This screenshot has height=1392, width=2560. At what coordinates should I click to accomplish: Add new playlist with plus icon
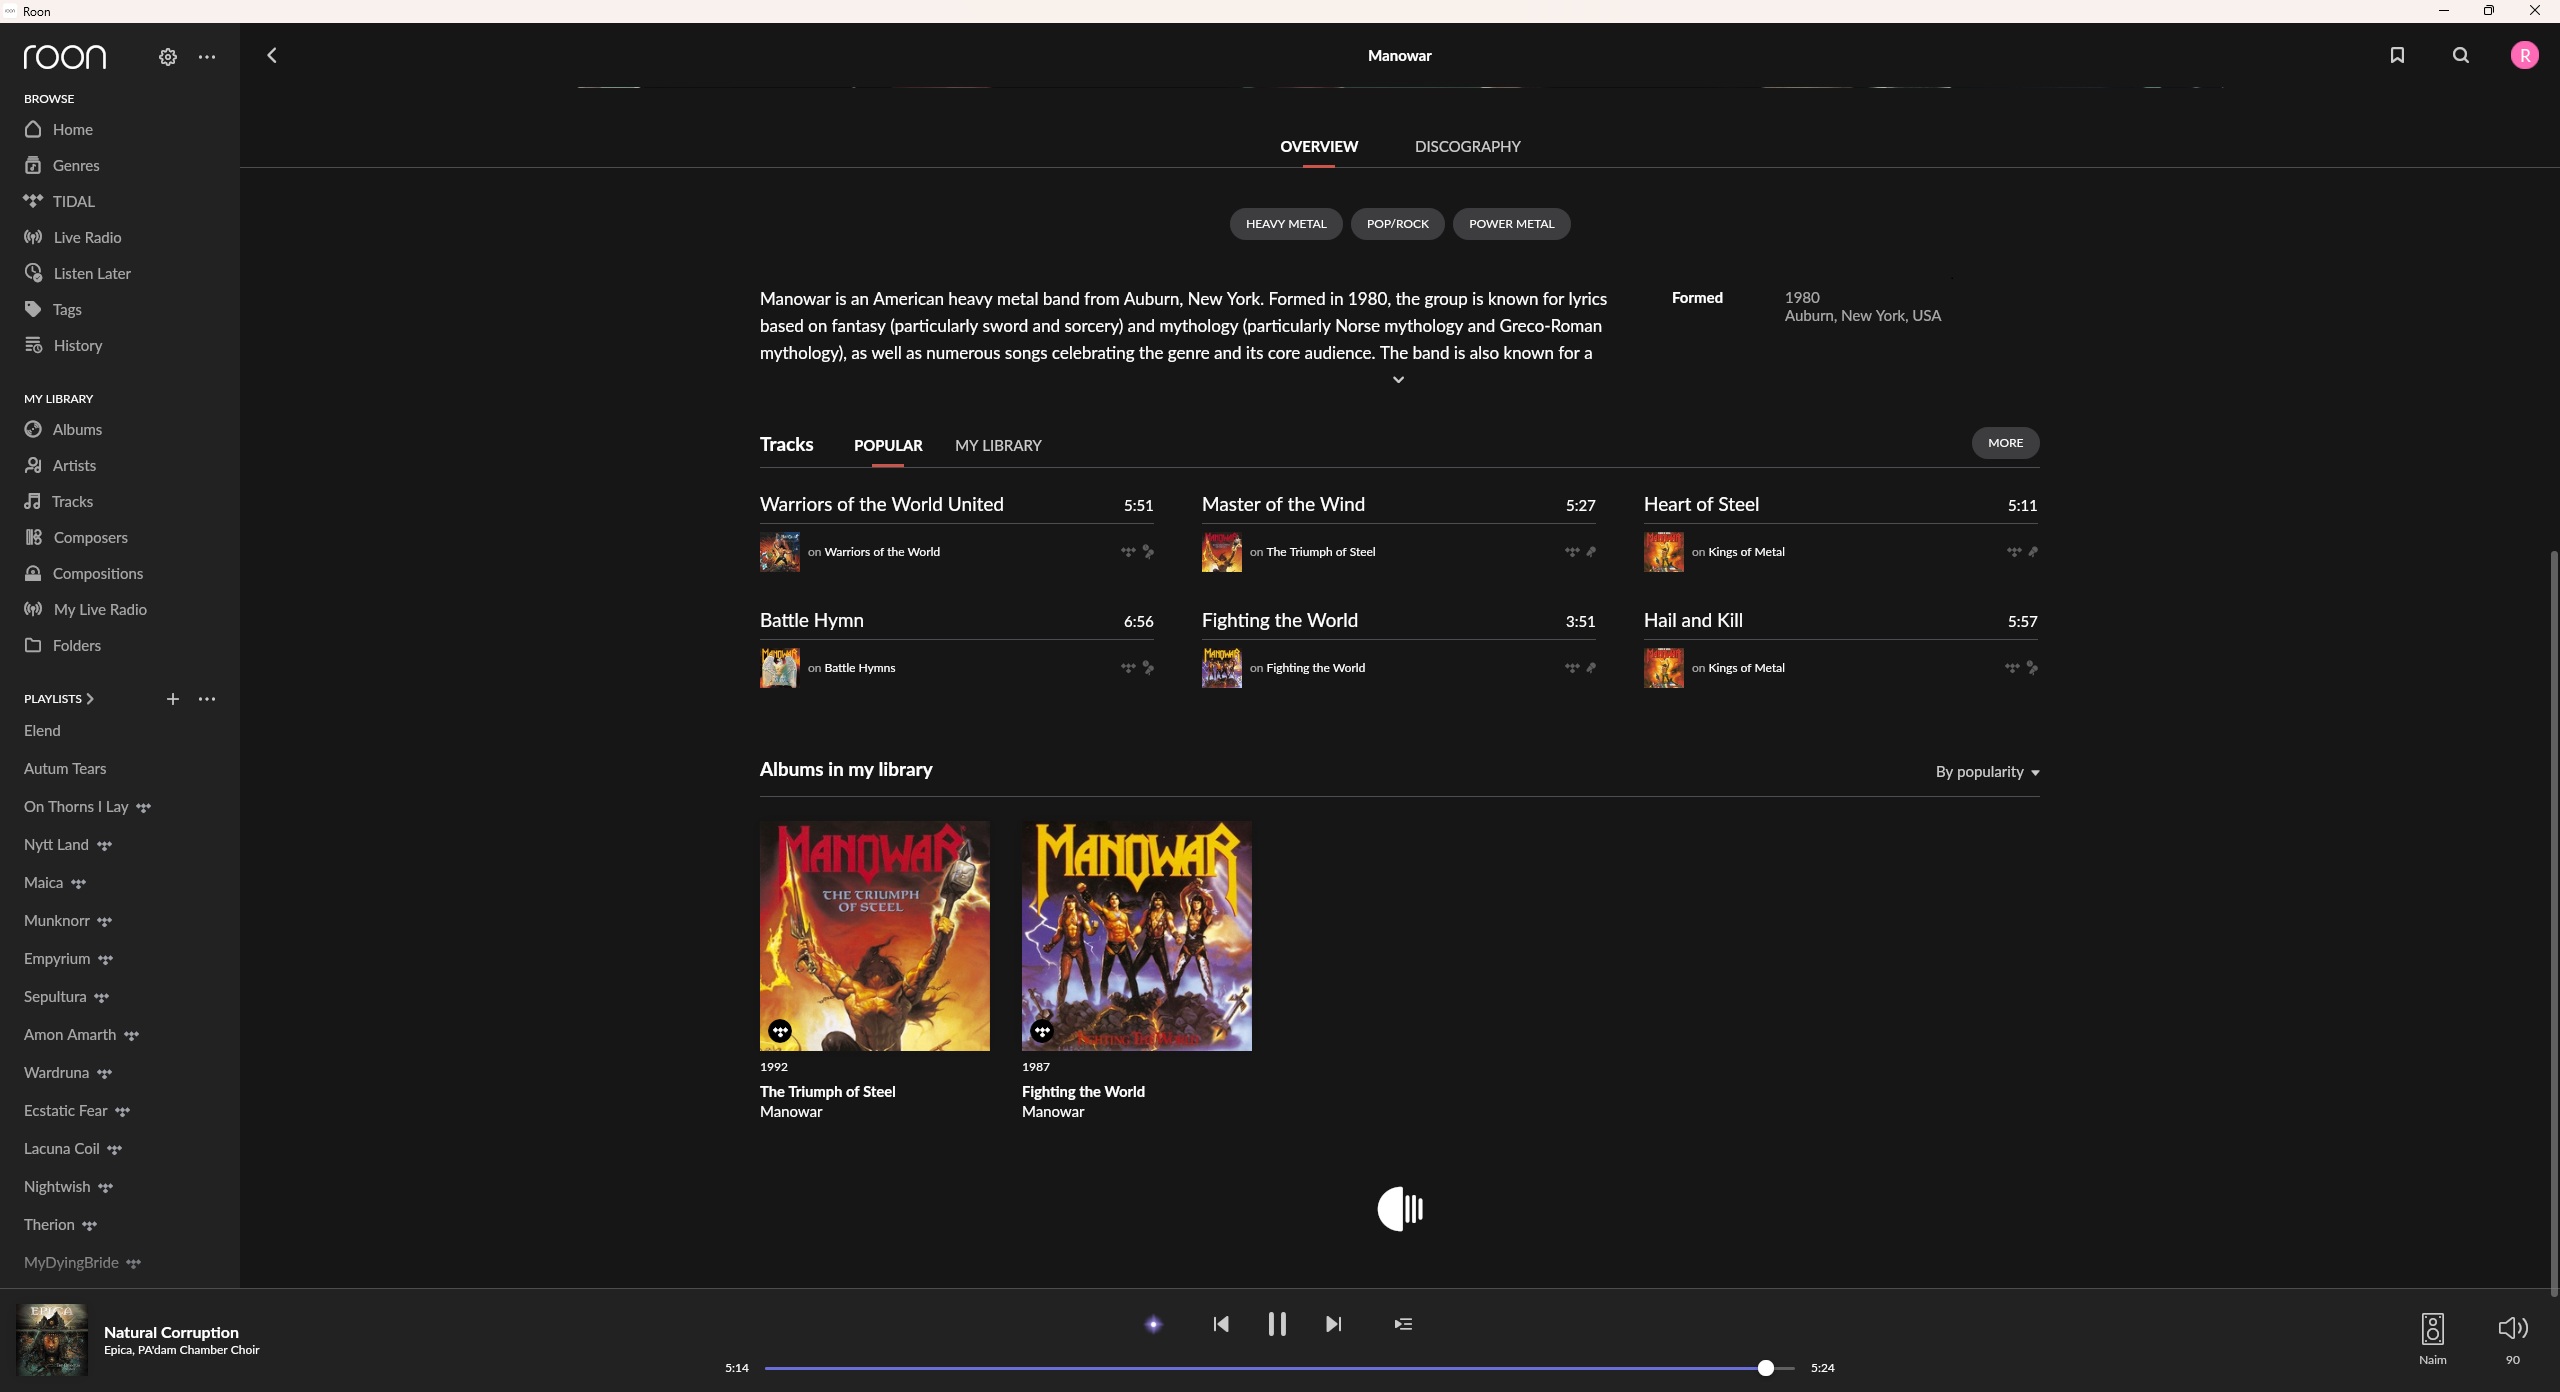(x=172, y=699)
